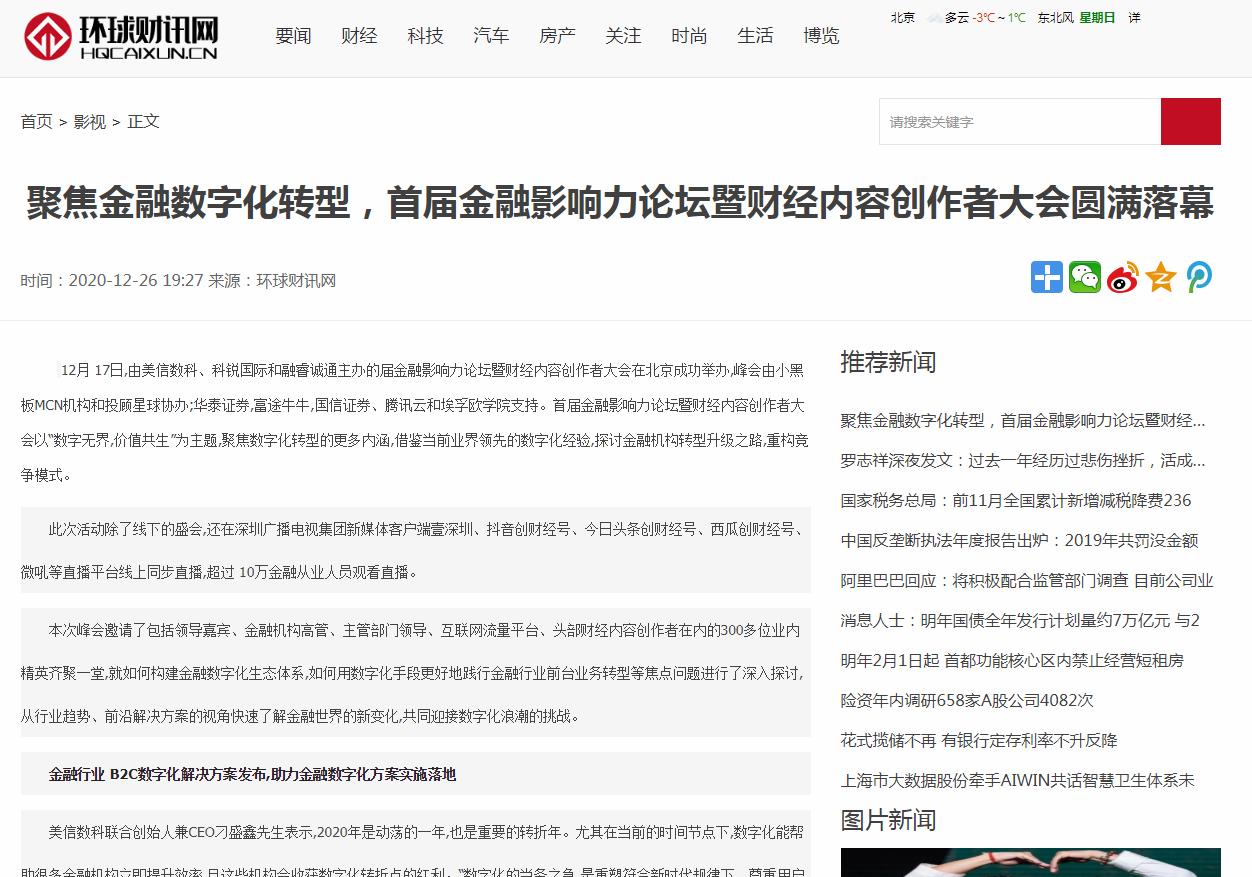
Task: Open the 生活 nav menu
Action: (755, 36)
